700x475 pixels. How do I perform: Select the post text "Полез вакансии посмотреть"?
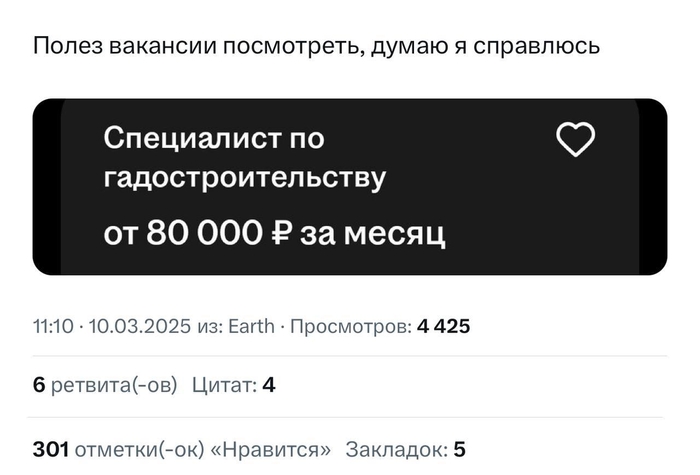pos(196,46)
